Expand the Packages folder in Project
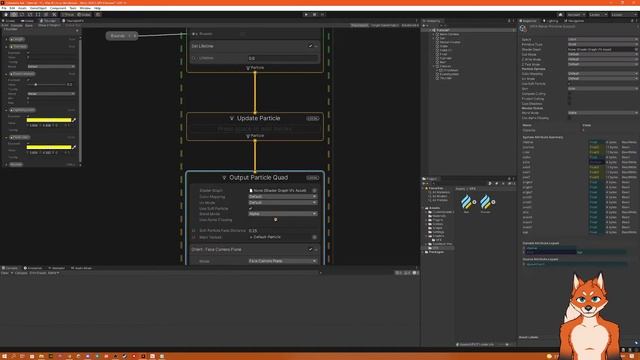 coord(423,252)
